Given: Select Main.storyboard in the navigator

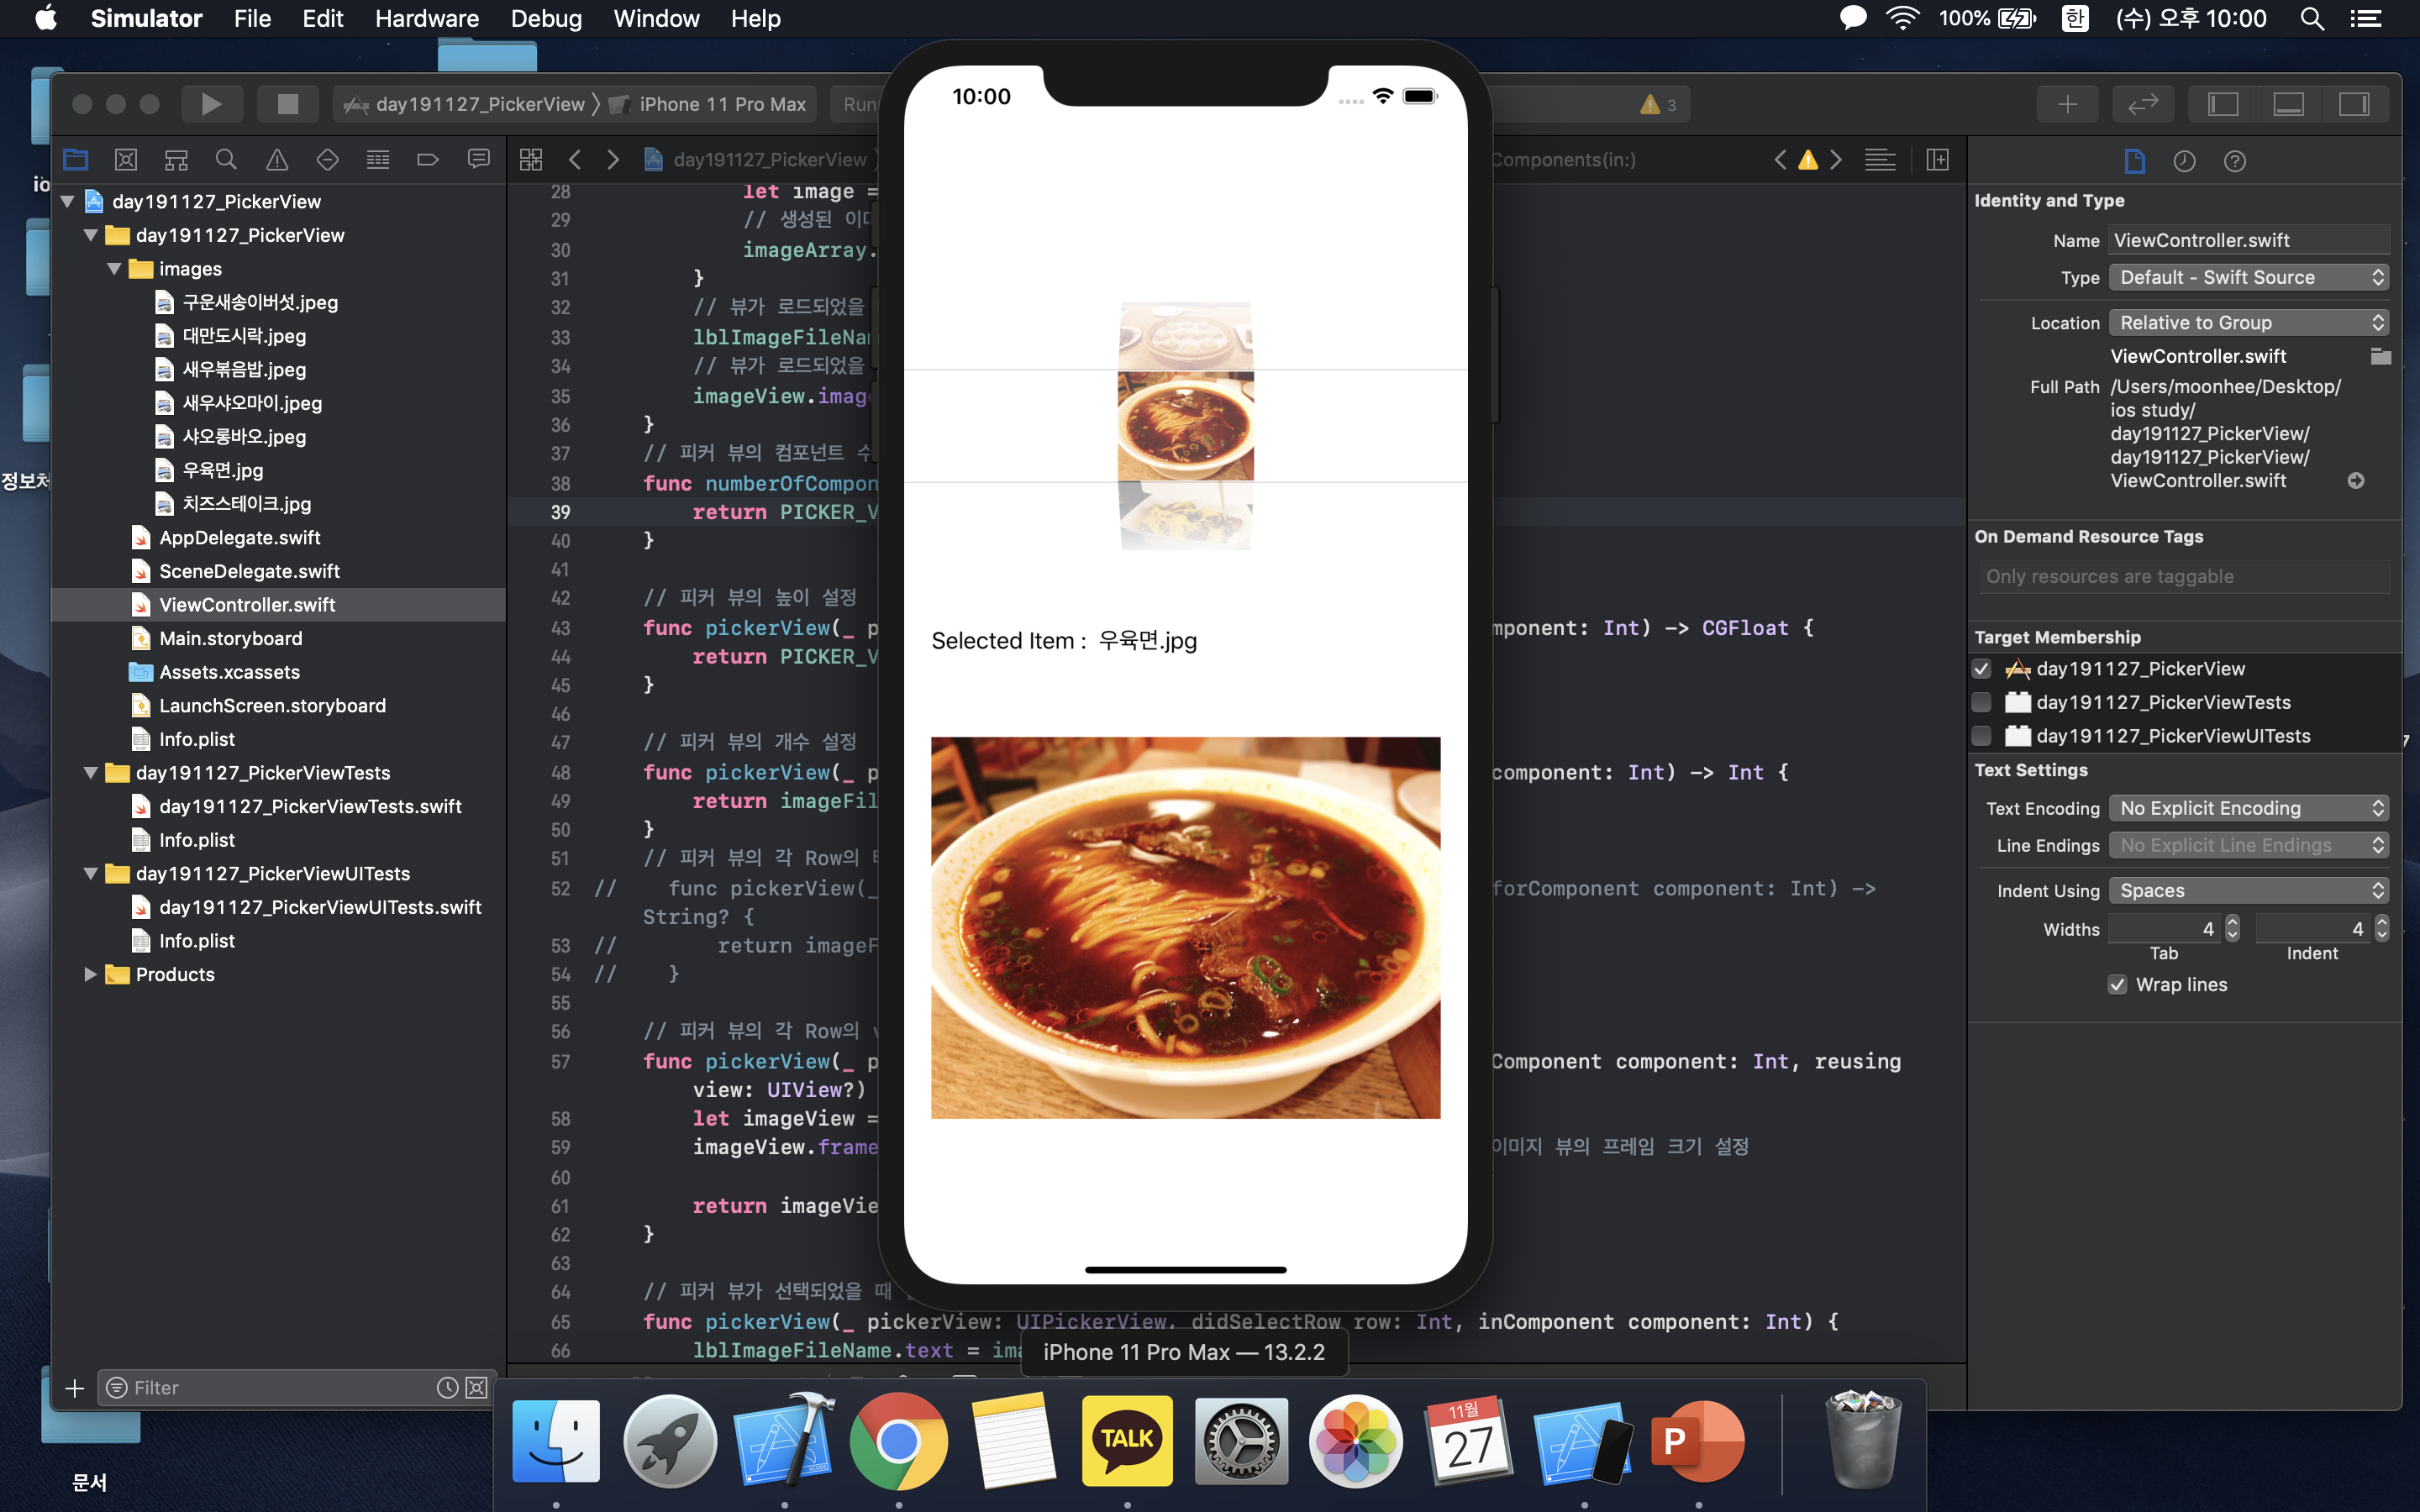Looking at the screenshot, I should tap(230, 638).
